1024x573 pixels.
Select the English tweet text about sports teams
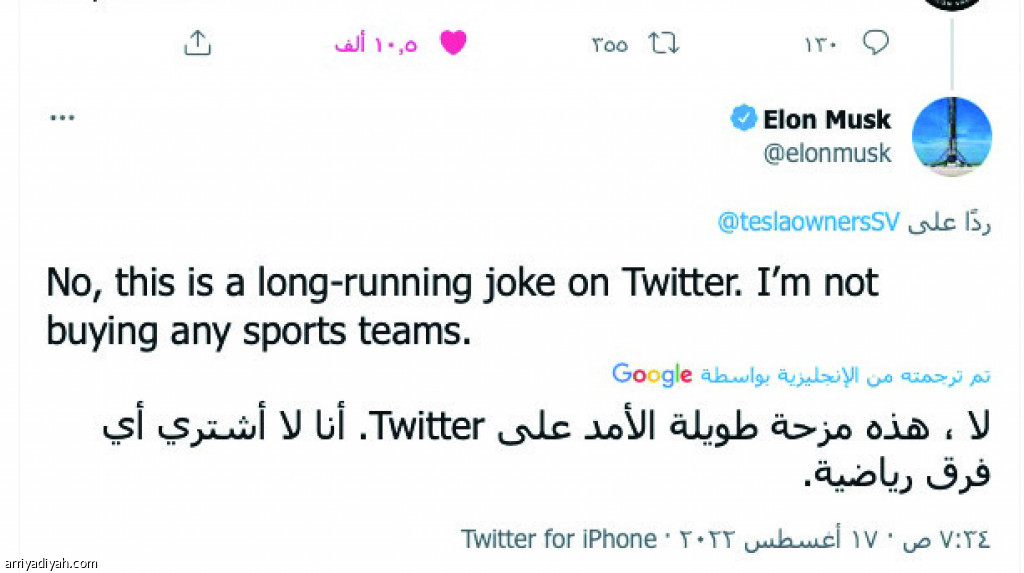462,307
